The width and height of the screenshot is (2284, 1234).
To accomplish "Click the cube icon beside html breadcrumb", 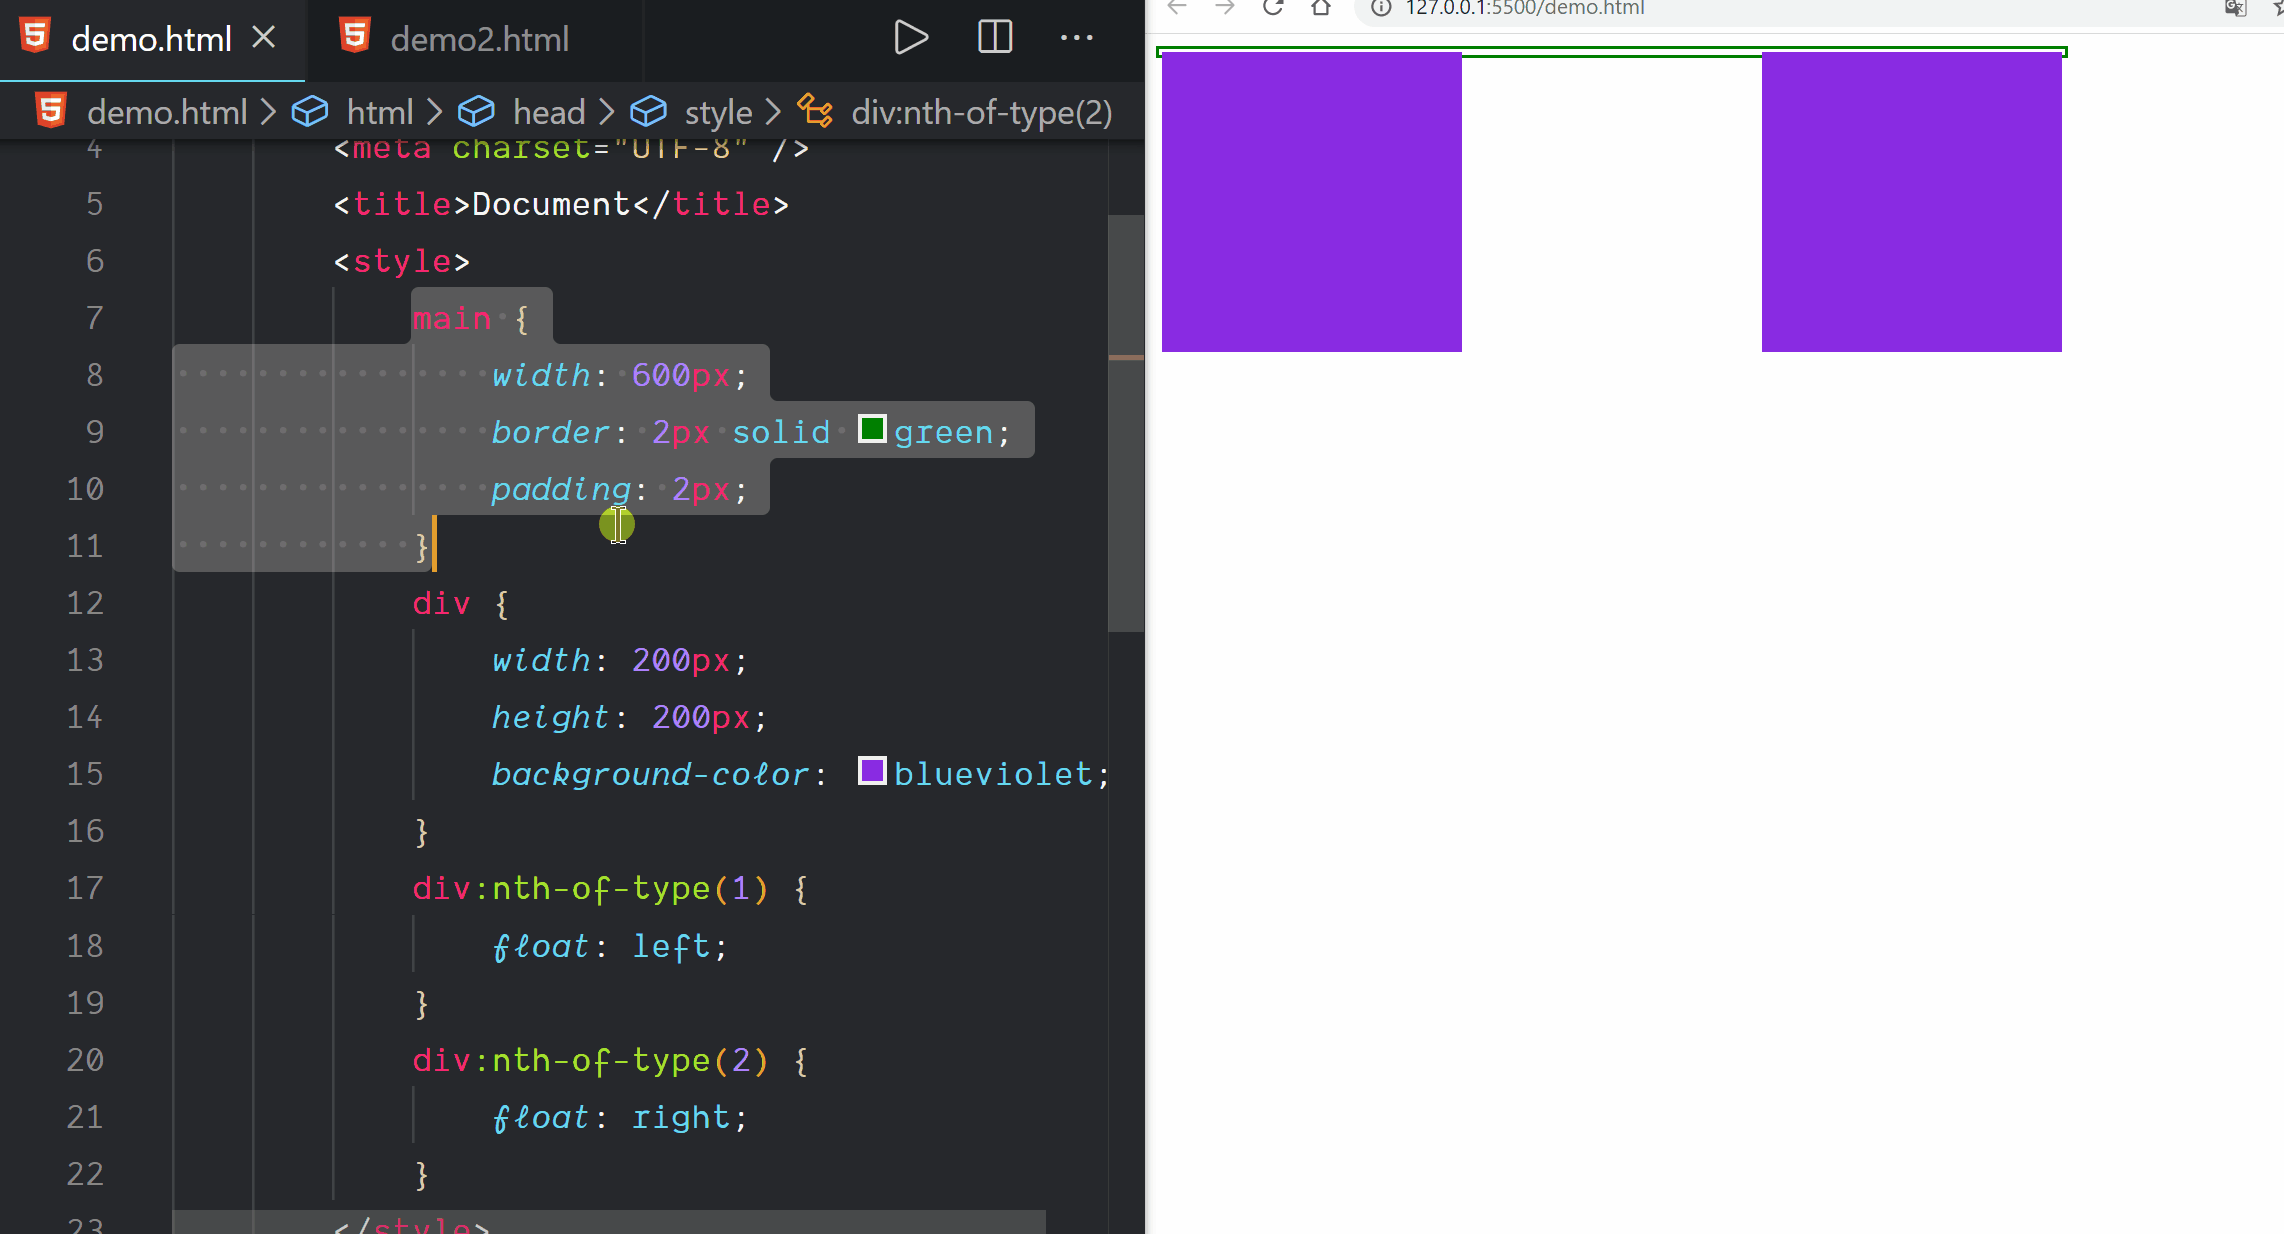I will coord(310,112).
